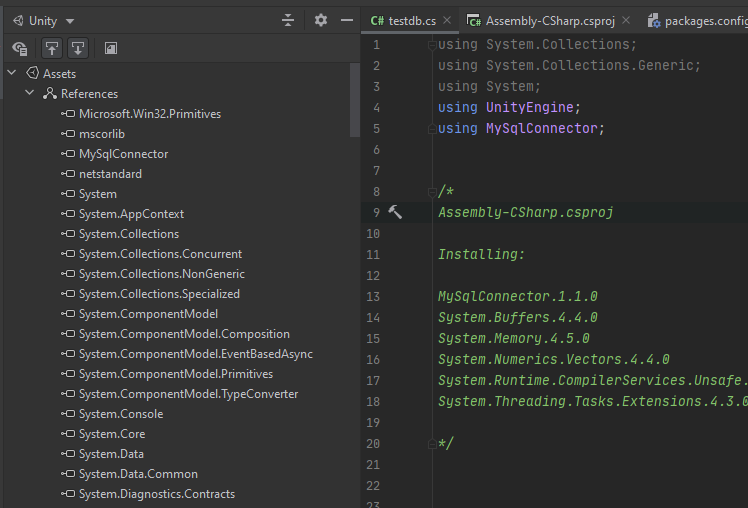Select the MySqlConnector reference
This screenshot has width=748, height=508.
point(123,154)
